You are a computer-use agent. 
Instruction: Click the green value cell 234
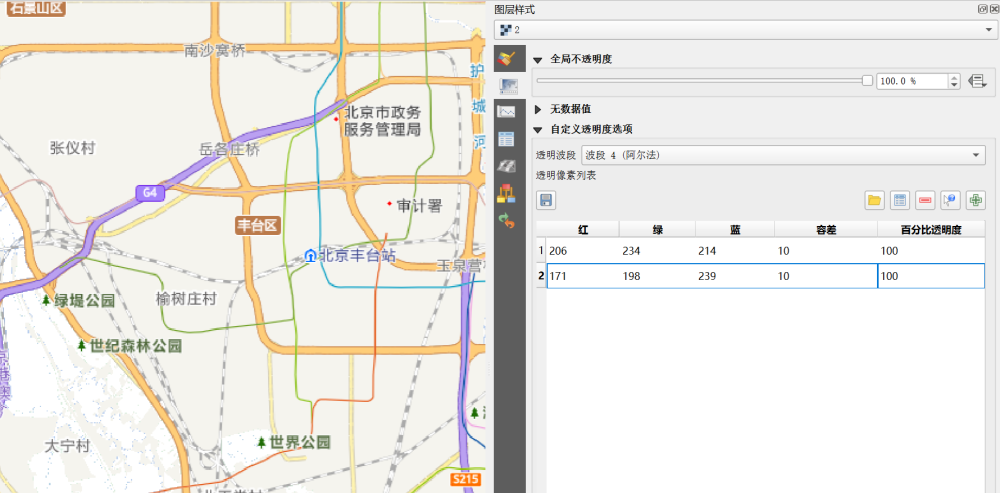click(658, 251)
